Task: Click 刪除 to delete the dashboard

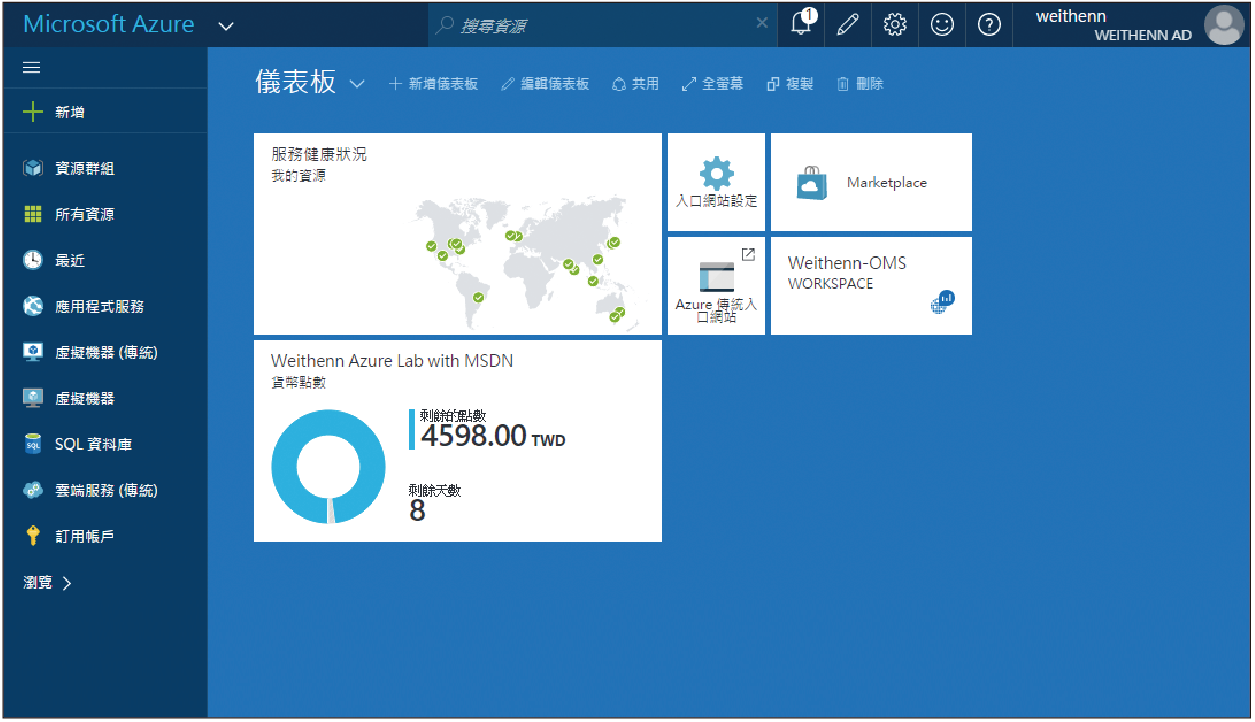Action: click(860, 84)
